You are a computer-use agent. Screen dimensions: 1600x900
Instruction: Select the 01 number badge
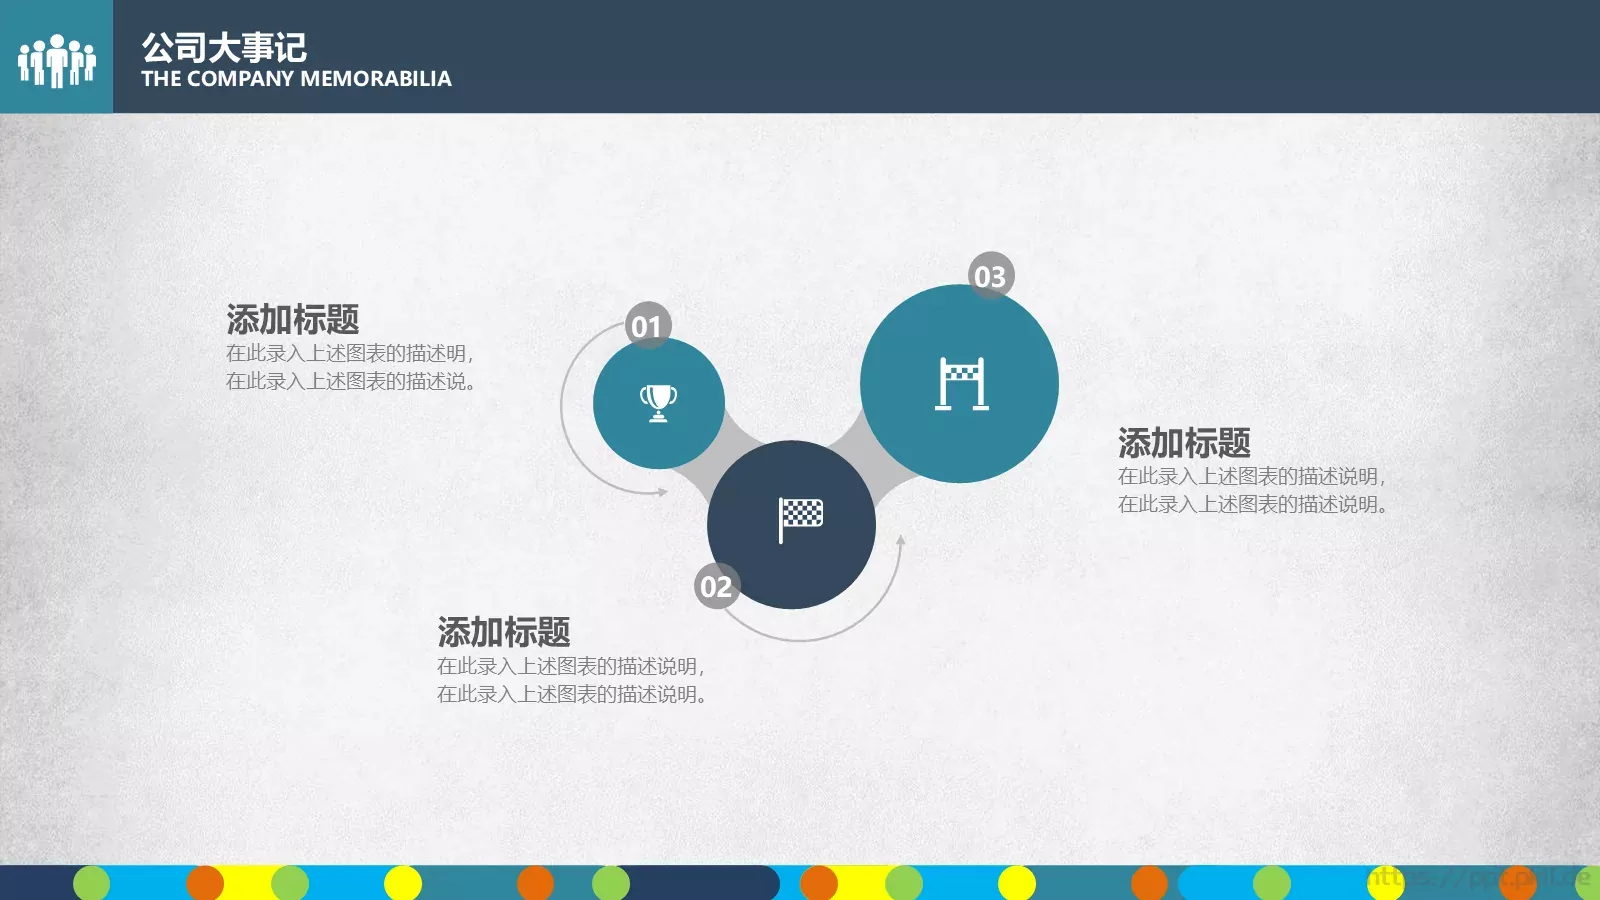tap(647, 326)
